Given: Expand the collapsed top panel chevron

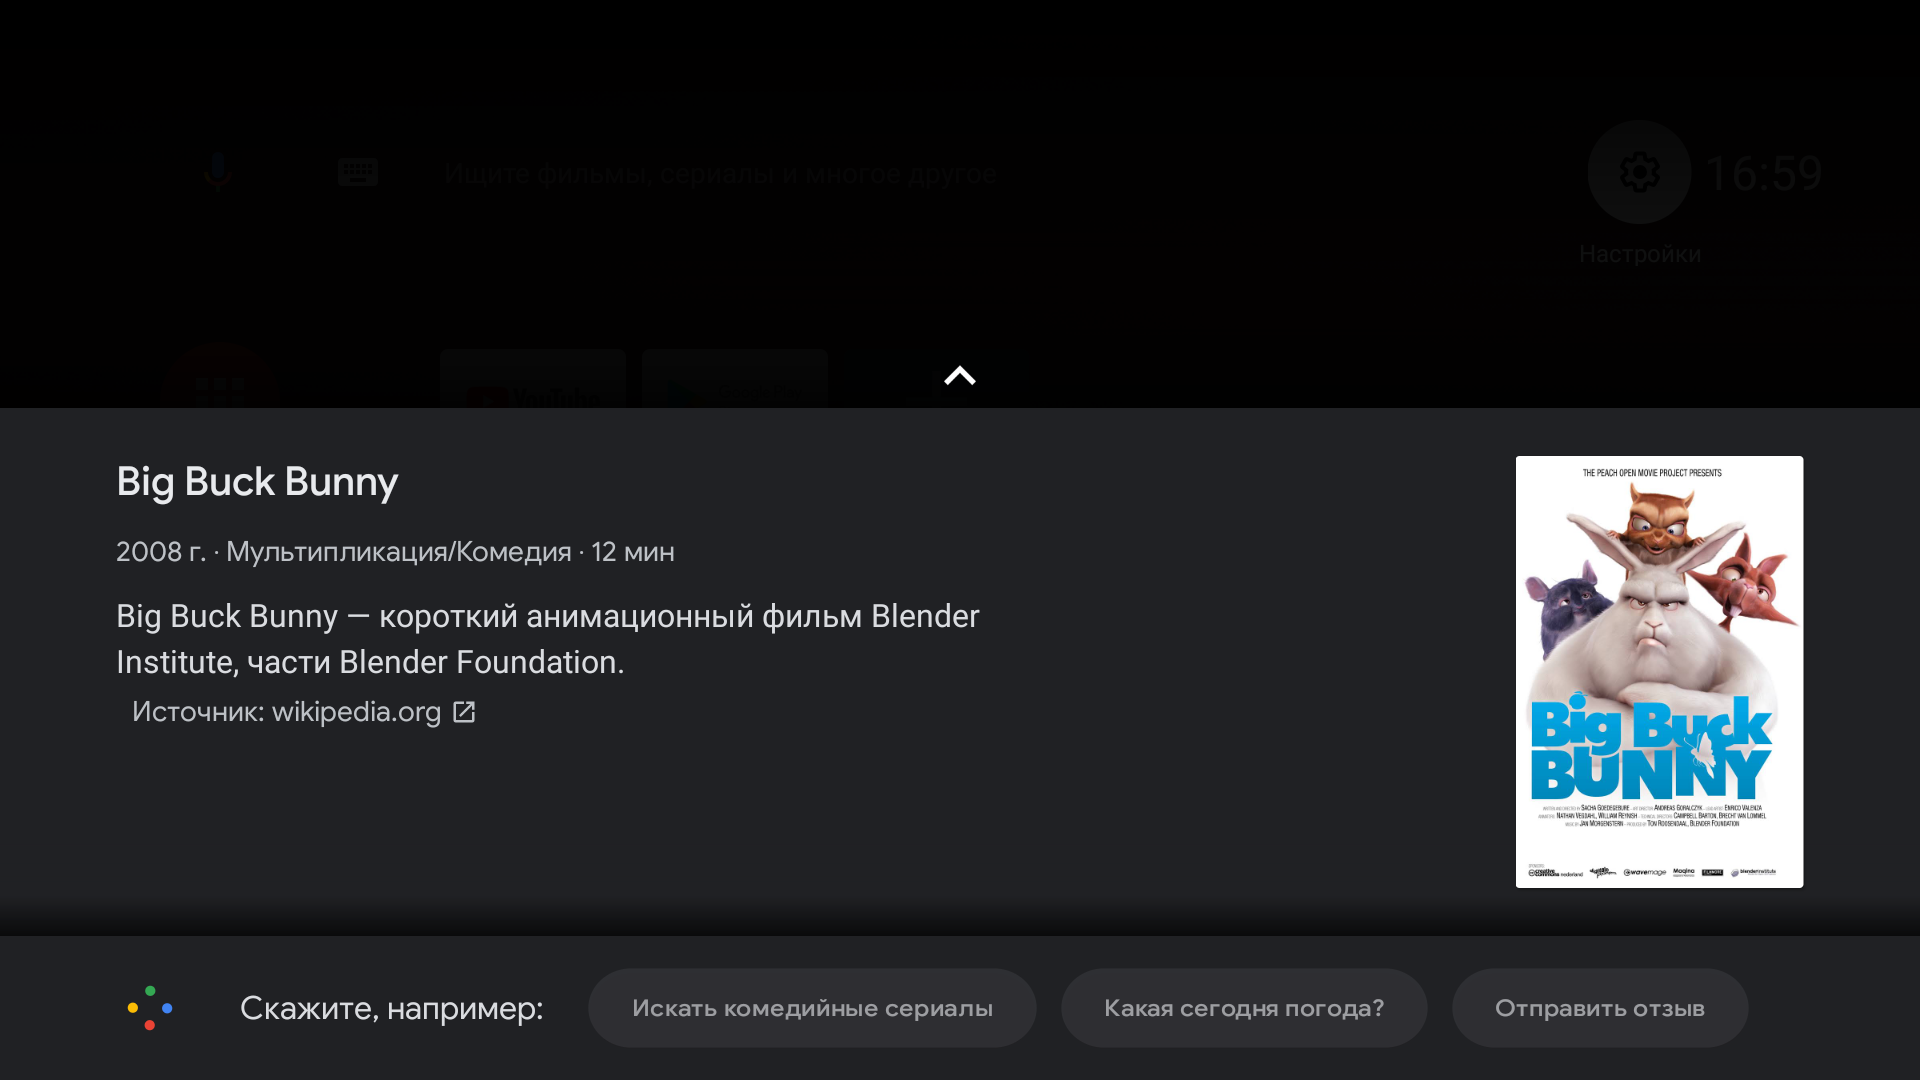Looking at the screenshot, I should (960, 375).
